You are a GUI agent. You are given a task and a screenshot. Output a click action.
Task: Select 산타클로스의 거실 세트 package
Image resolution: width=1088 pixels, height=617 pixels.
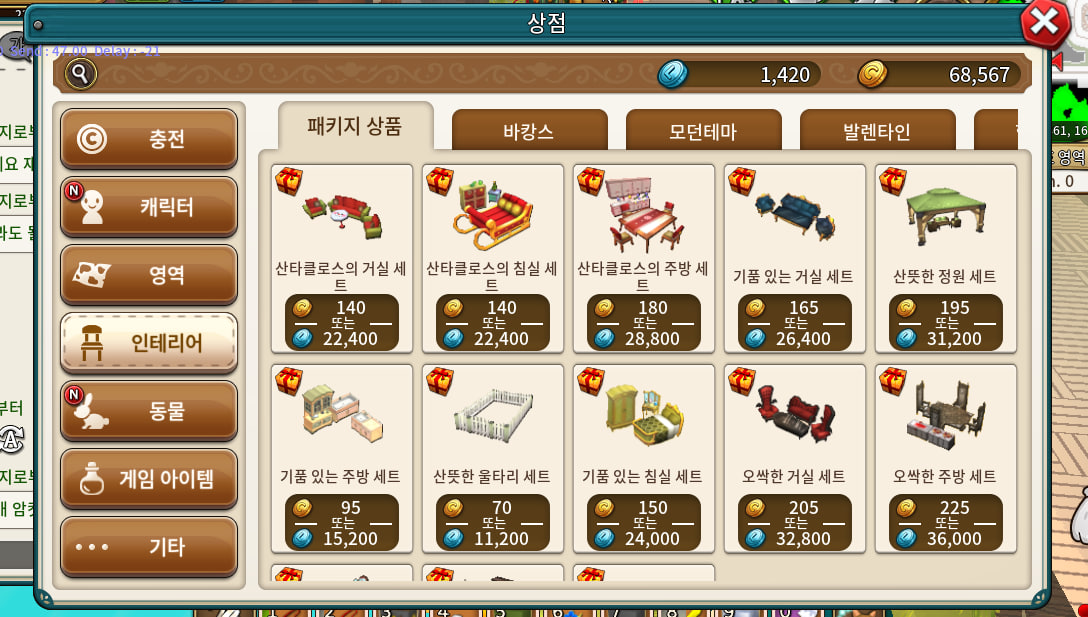coord(341,259)
